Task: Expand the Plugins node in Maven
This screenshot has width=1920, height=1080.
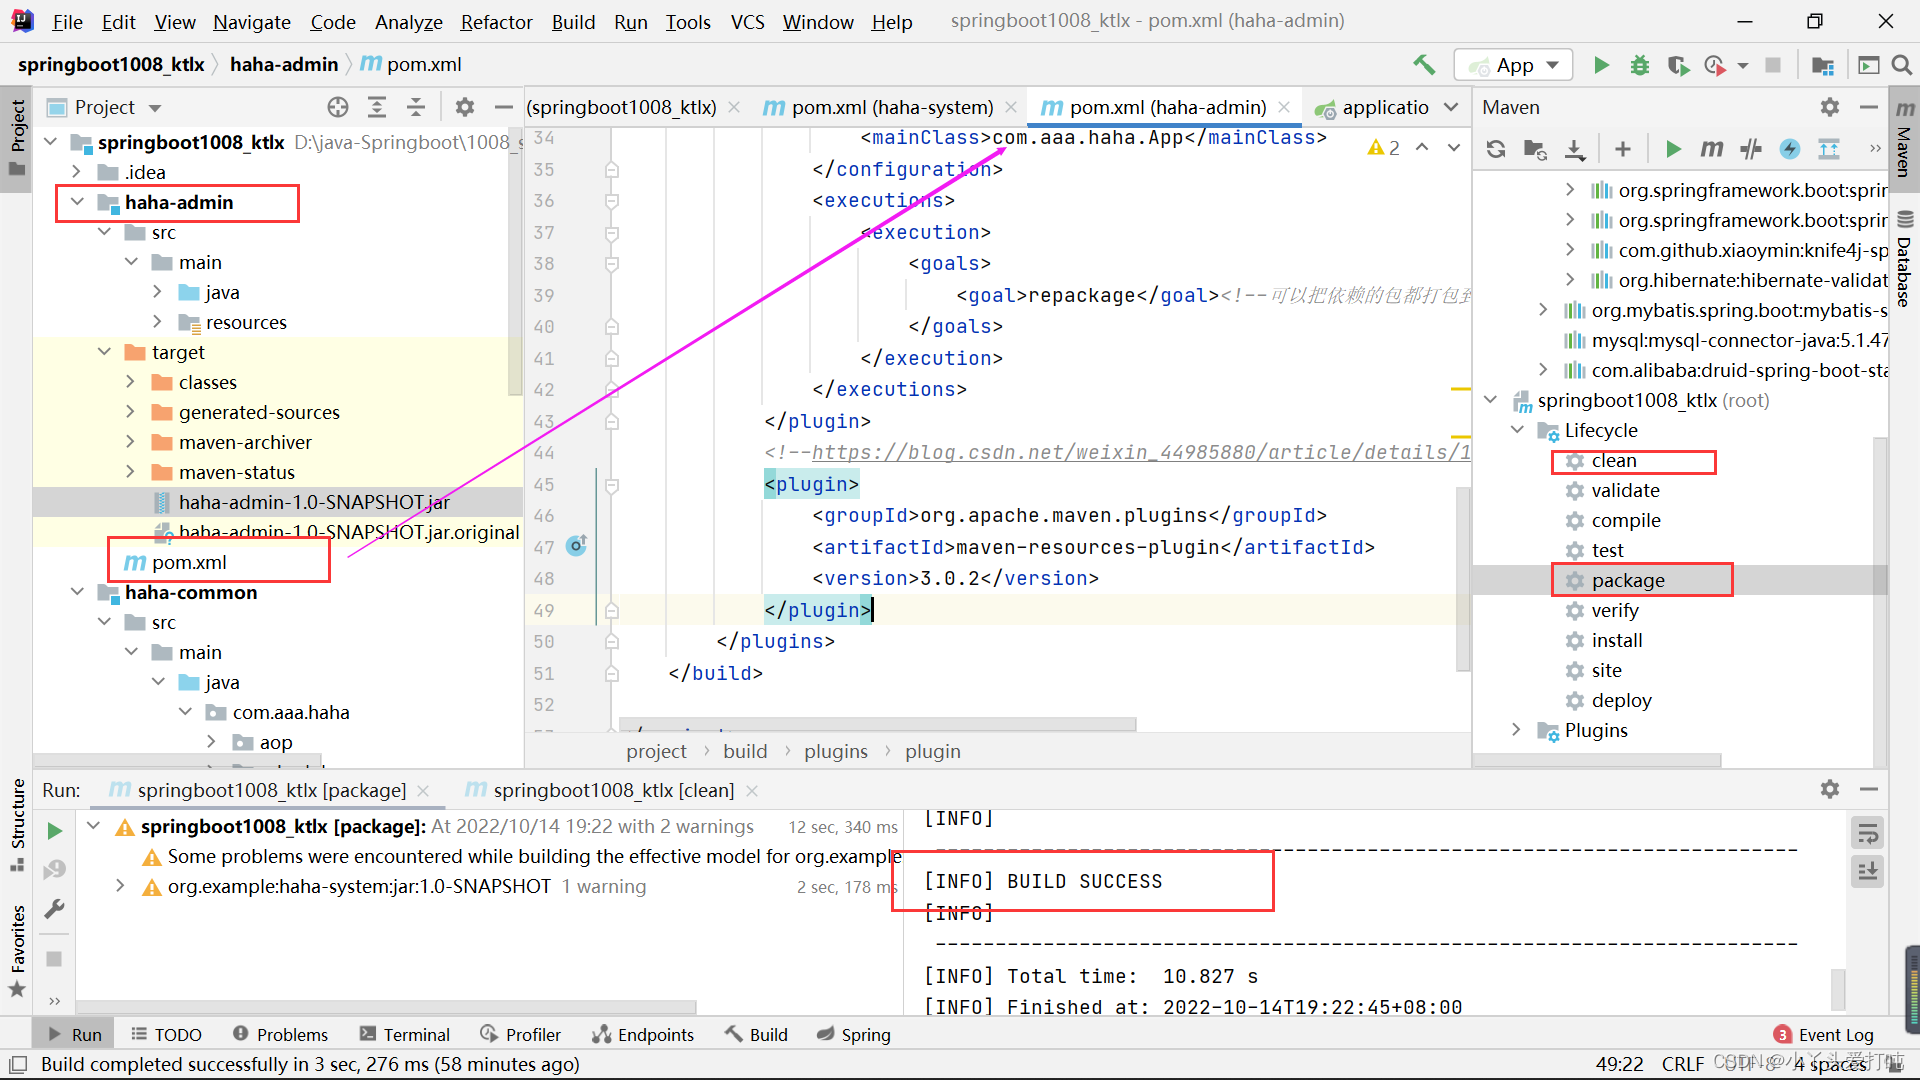Action: click(x=1517, y=730)
